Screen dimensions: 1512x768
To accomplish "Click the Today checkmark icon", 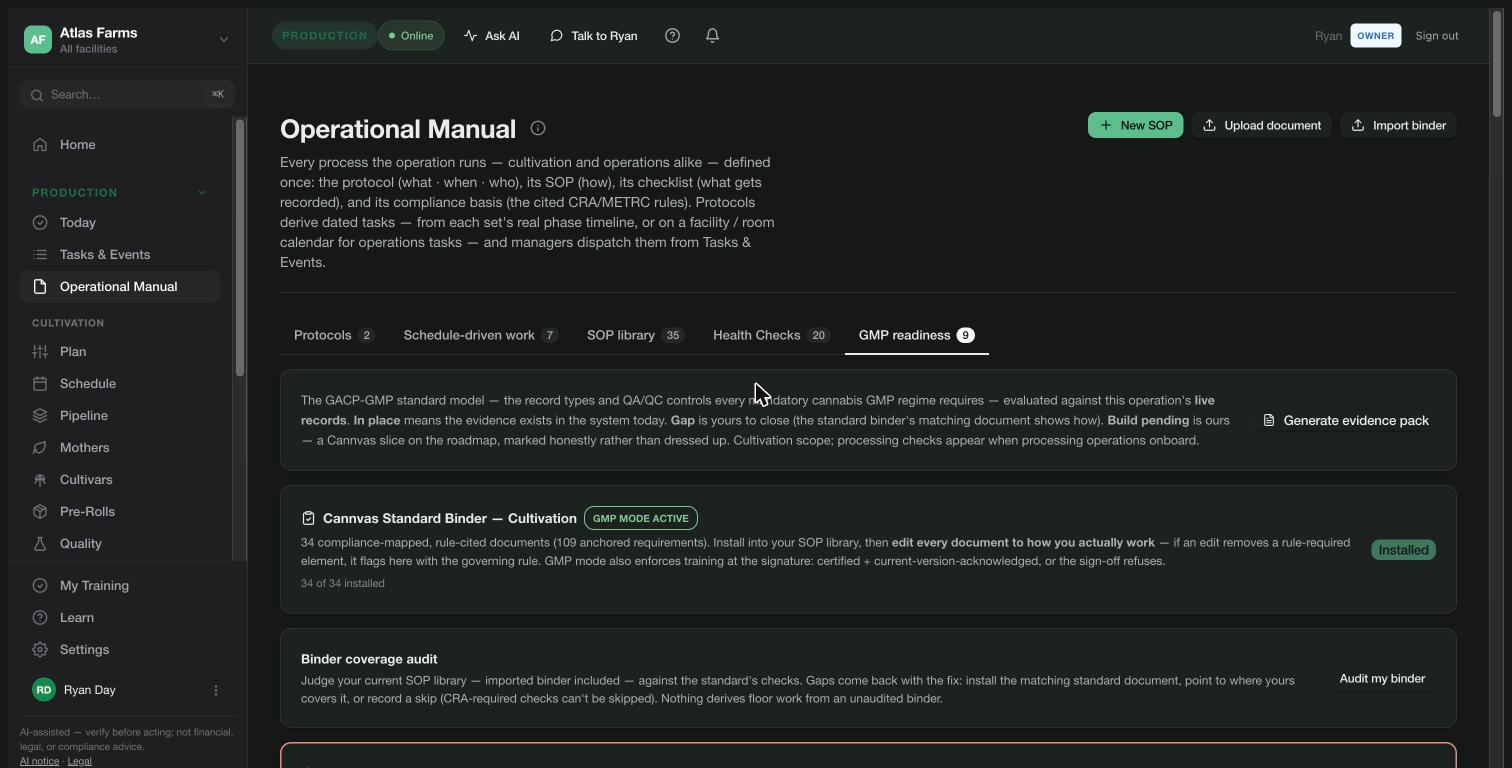I will click(x=40, y=223).
